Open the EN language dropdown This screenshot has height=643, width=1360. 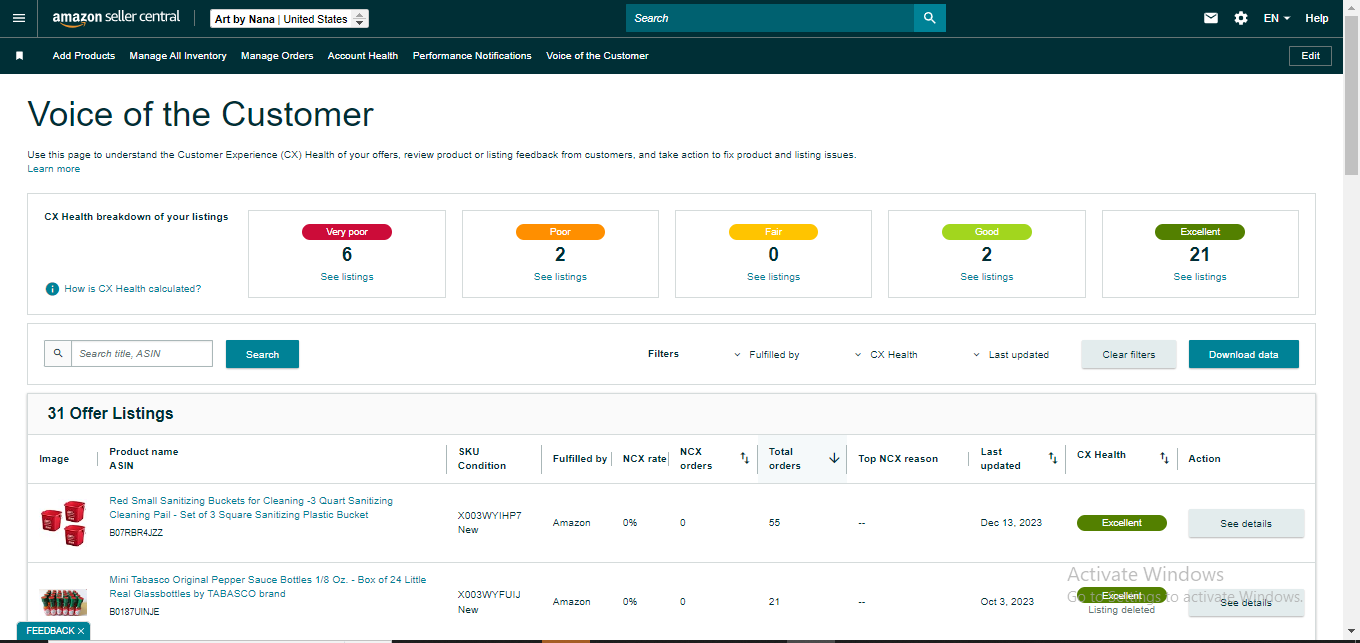(1277, 18)
